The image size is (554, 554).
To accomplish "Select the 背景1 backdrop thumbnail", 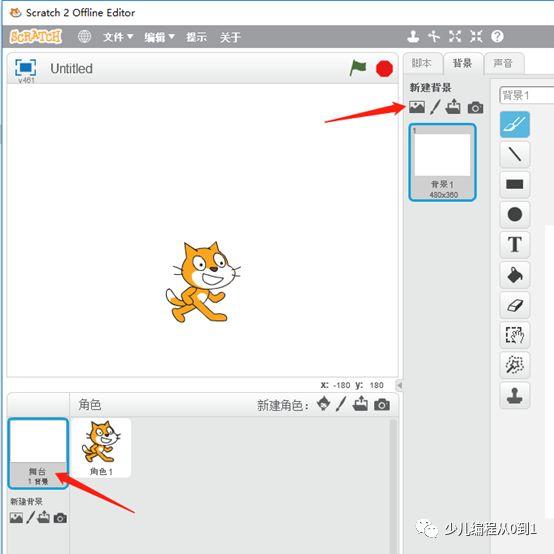I will (x=442, y=162).
